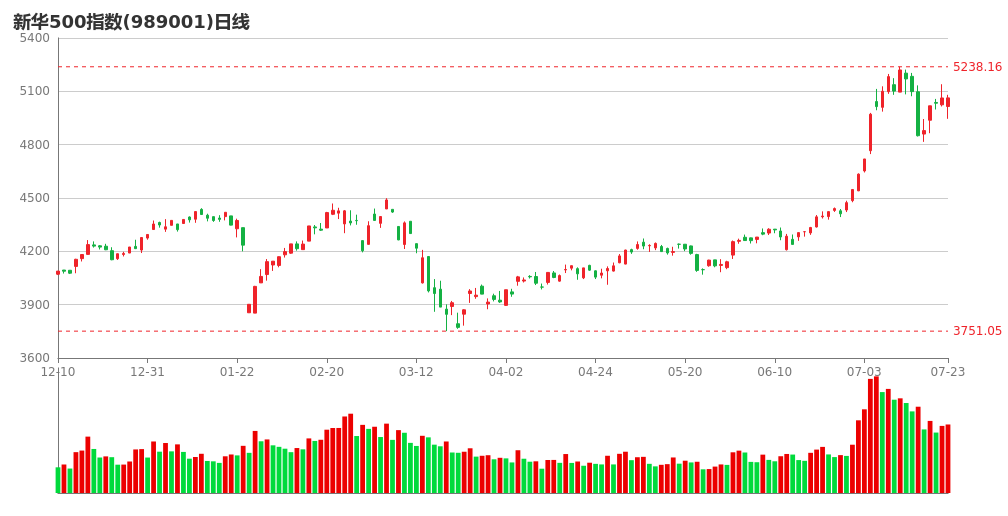Click the 03-12 date label

click(416, 372)
